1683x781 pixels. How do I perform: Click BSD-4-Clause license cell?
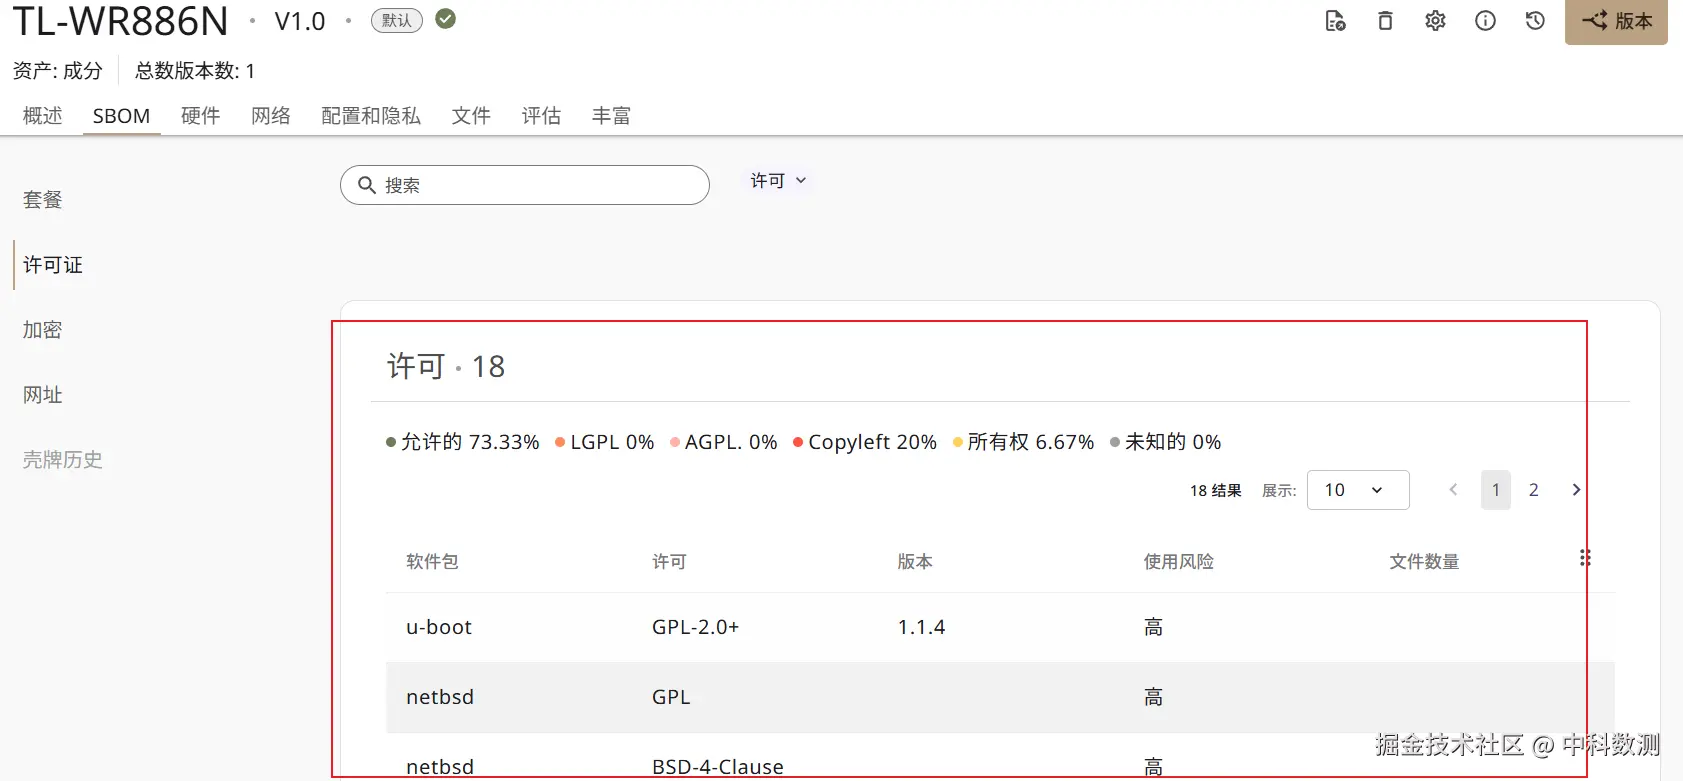718,767
